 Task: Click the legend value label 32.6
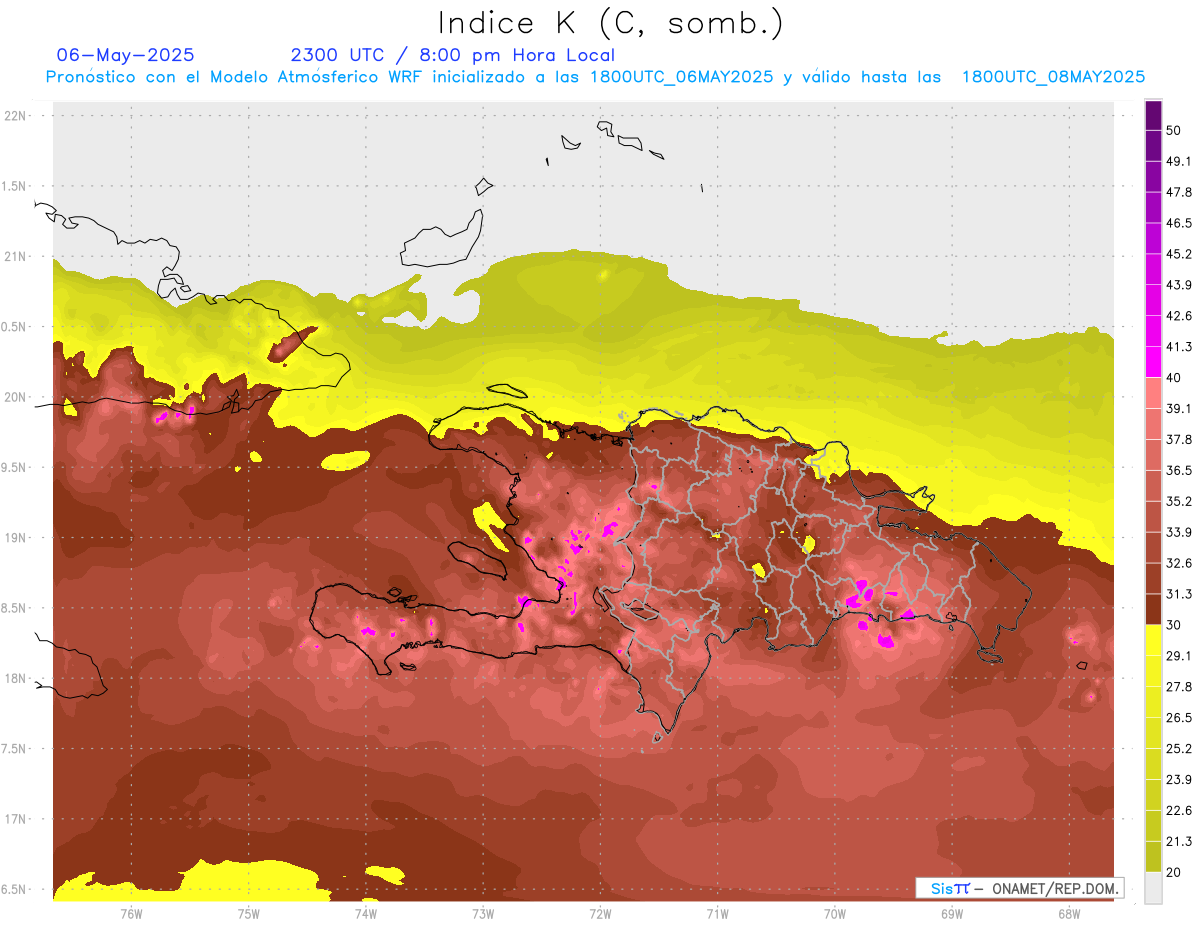[1179, 563]
